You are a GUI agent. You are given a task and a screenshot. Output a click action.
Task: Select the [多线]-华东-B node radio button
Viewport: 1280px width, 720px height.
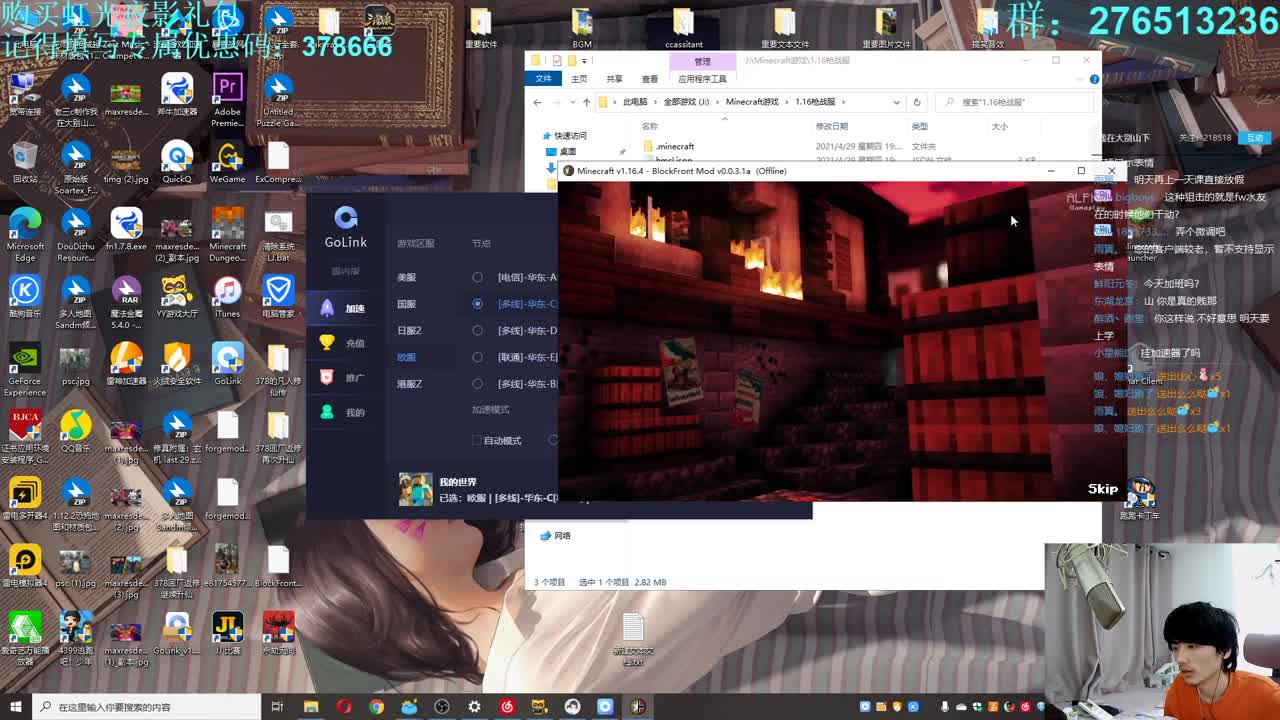coord(477,383)
